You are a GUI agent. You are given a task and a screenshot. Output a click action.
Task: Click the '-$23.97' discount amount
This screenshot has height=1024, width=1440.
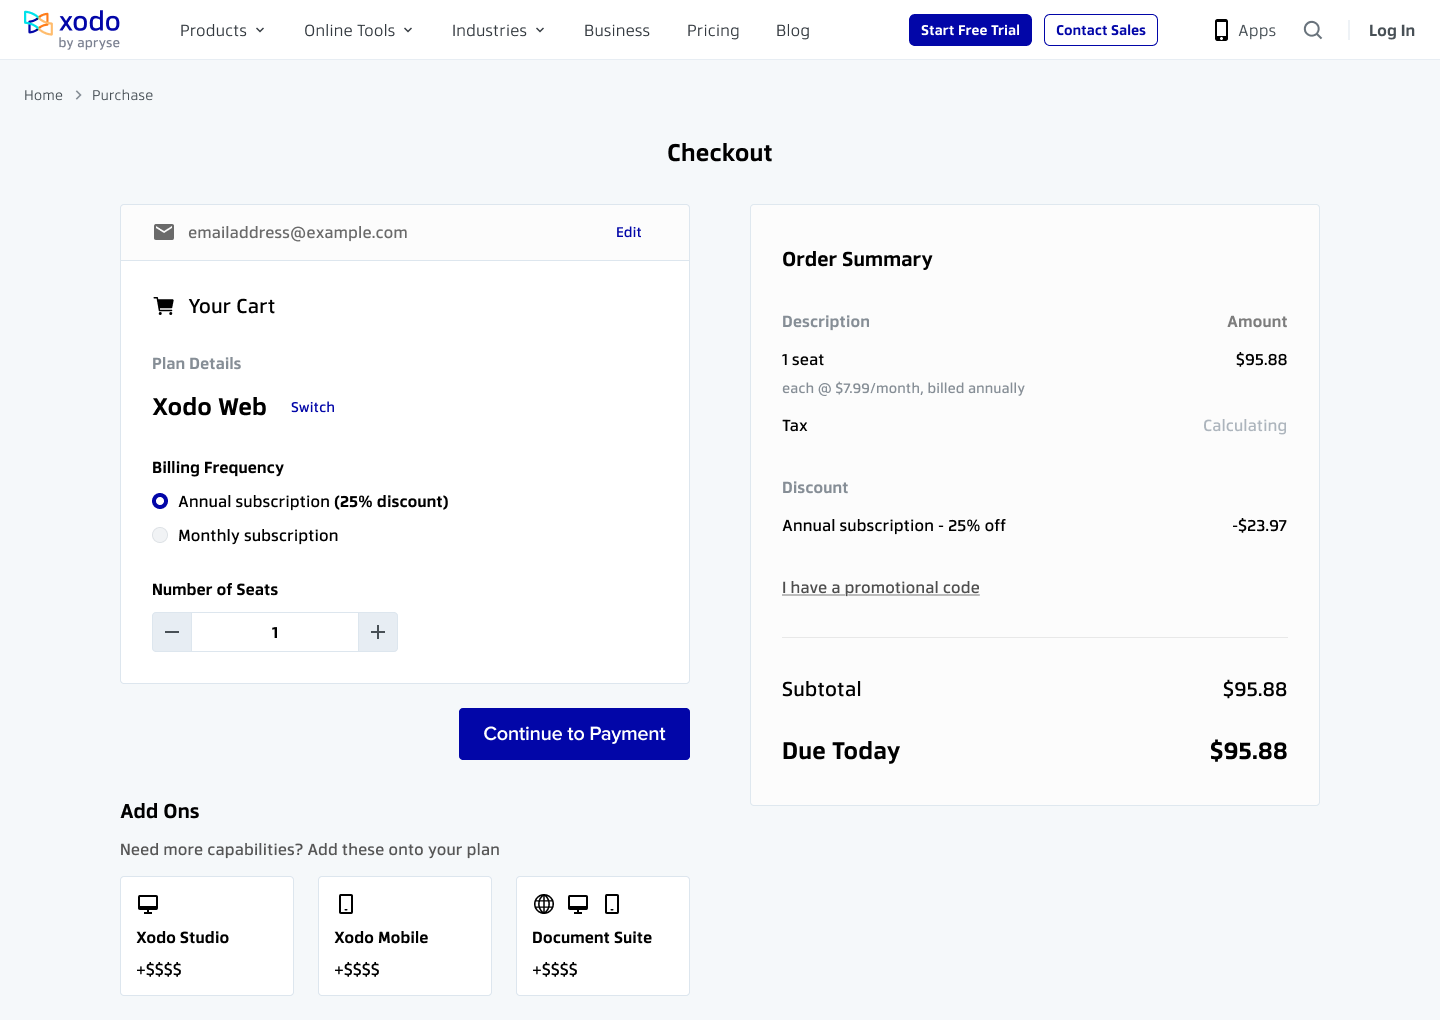1260,525
